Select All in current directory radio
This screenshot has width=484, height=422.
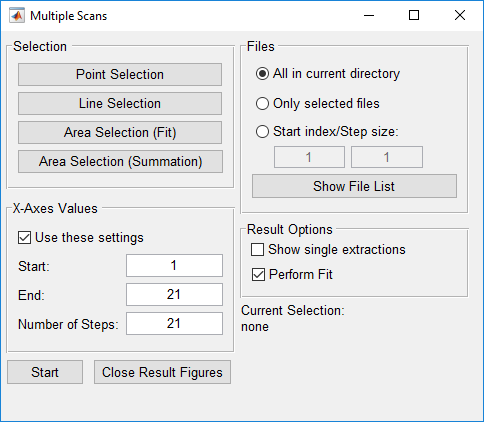click(262, 74)
